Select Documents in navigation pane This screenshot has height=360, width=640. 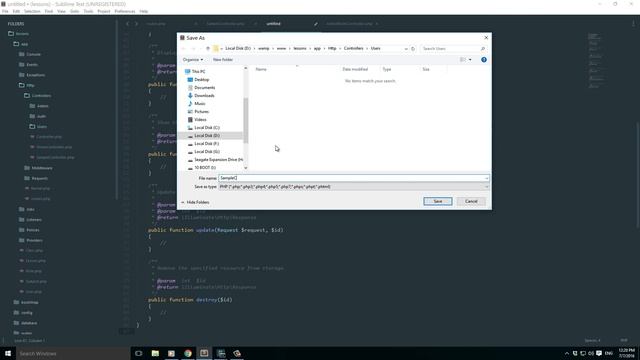[x=204, y=88]
